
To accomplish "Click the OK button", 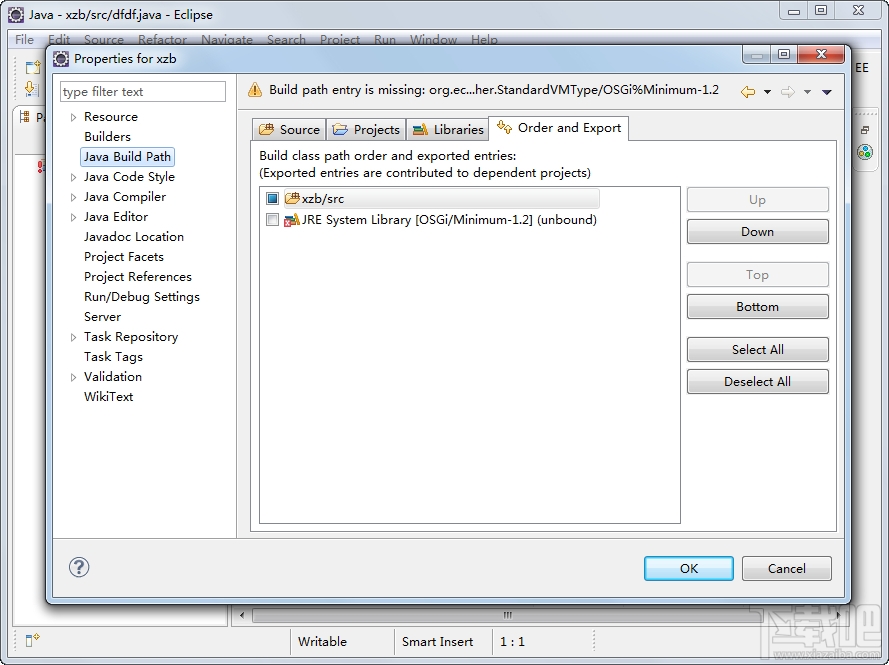I will point(688,567).
